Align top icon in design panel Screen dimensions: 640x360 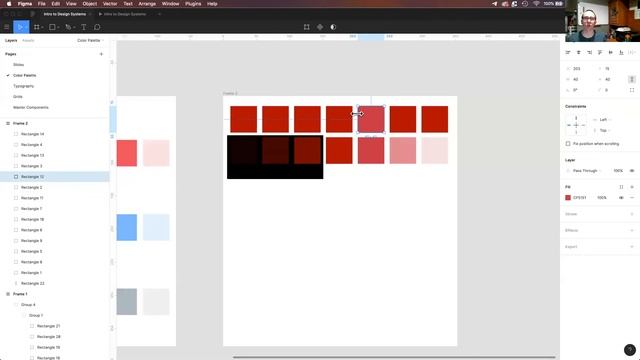[x=600, y=52]
